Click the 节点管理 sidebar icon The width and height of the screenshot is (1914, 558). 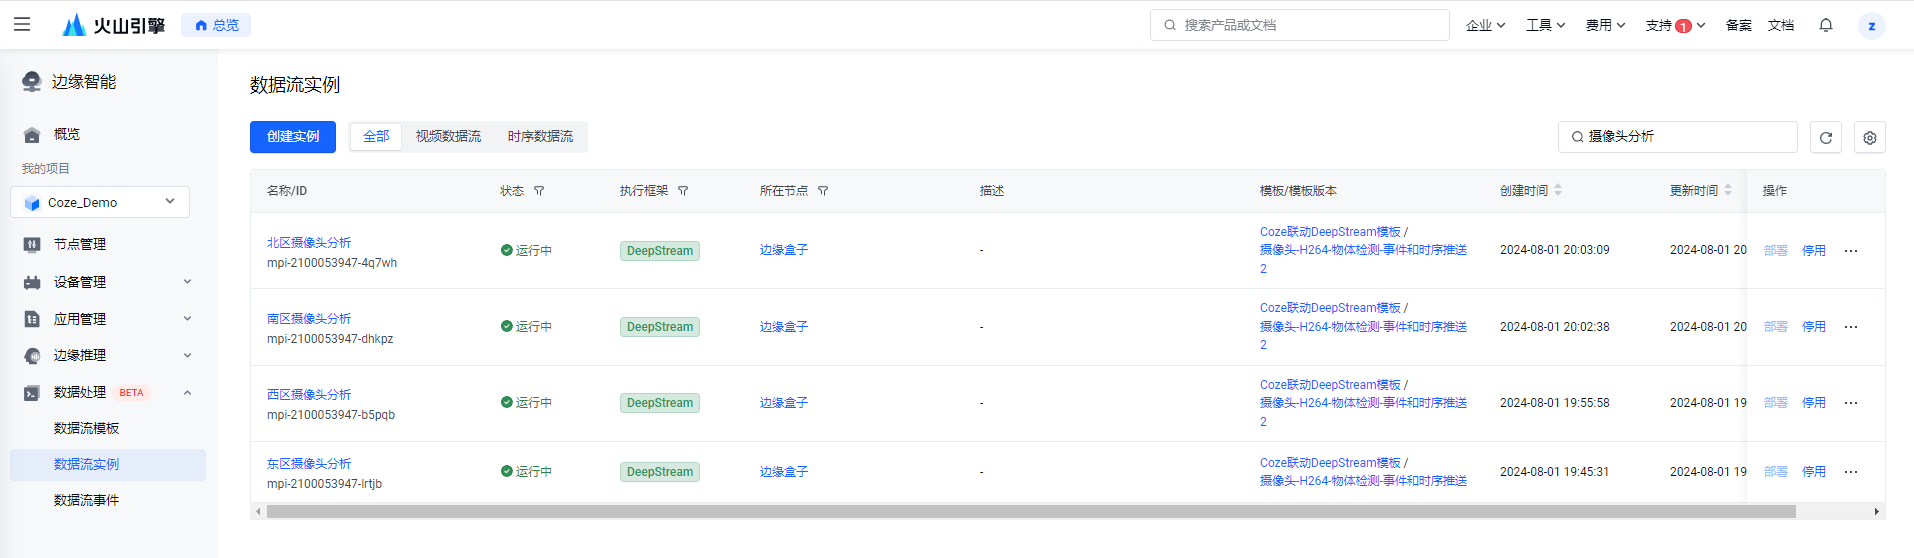32,244
